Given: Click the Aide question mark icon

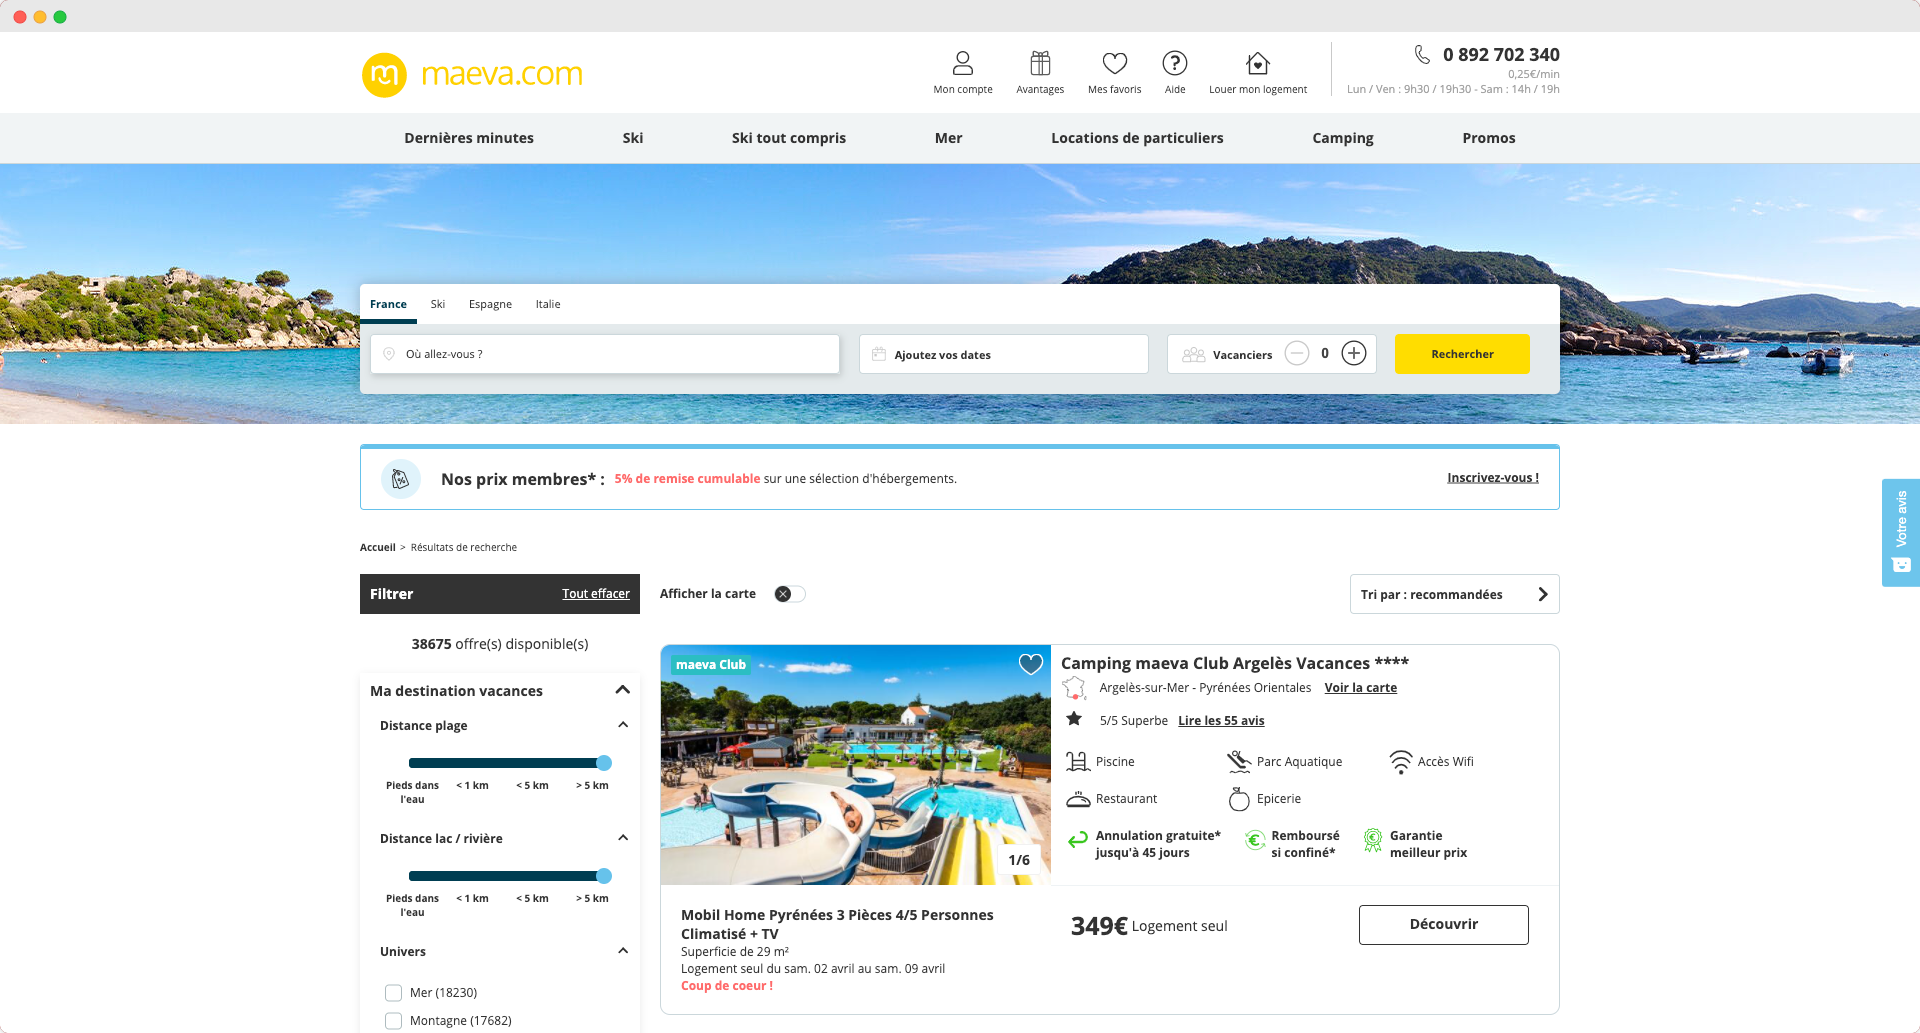Looking at the screenshot, I should pos(1175,63).
